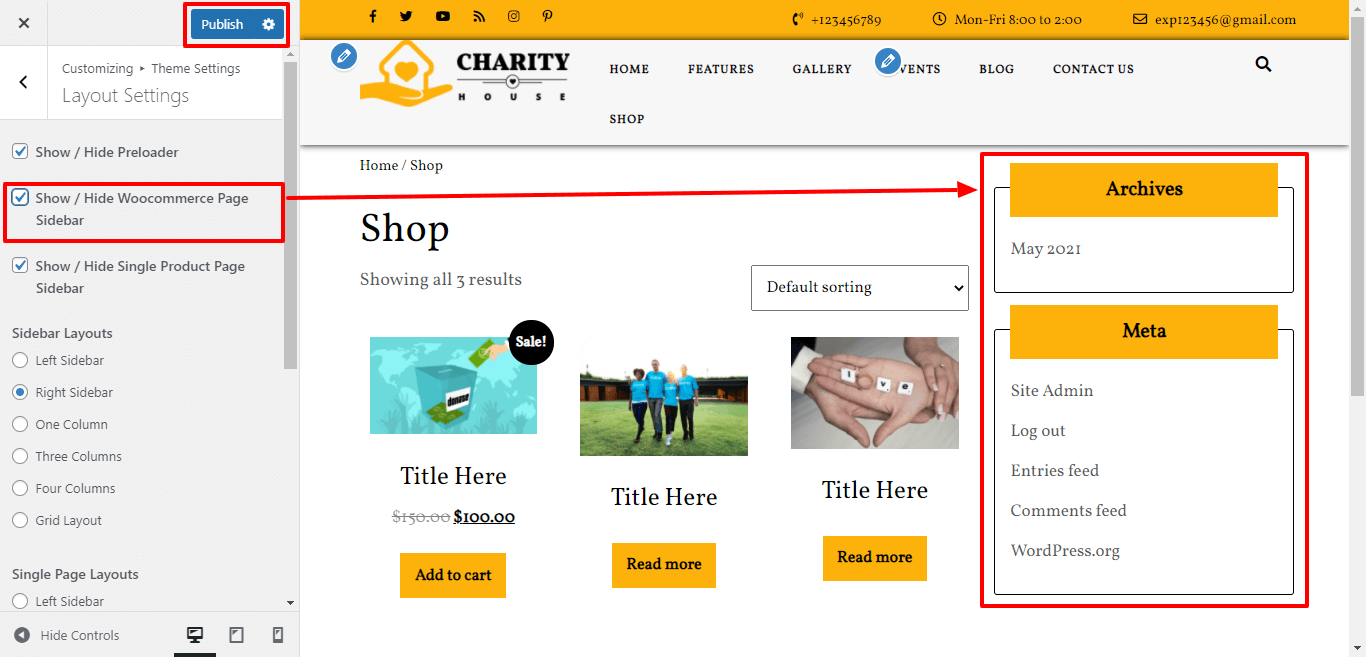Toggle Show / Hide Woocommerce Page Sidebar
Viewport: 1366px width, 657px height.
coord(20,198)
